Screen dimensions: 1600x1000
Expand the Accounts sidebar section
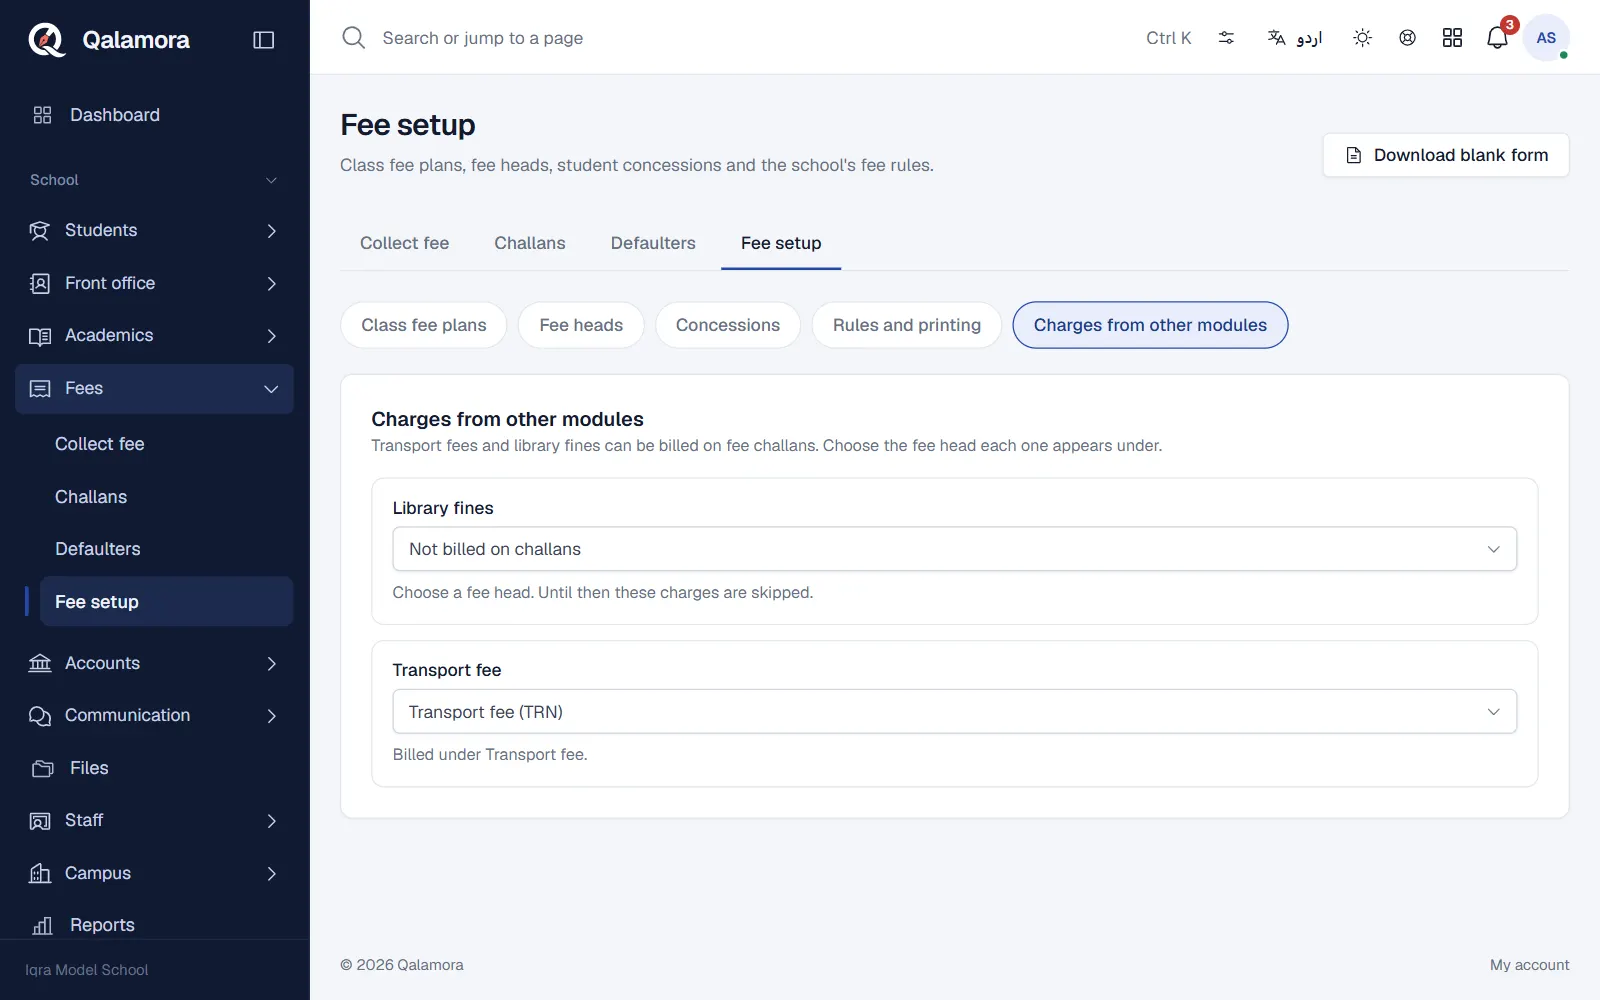coord(155,663)
